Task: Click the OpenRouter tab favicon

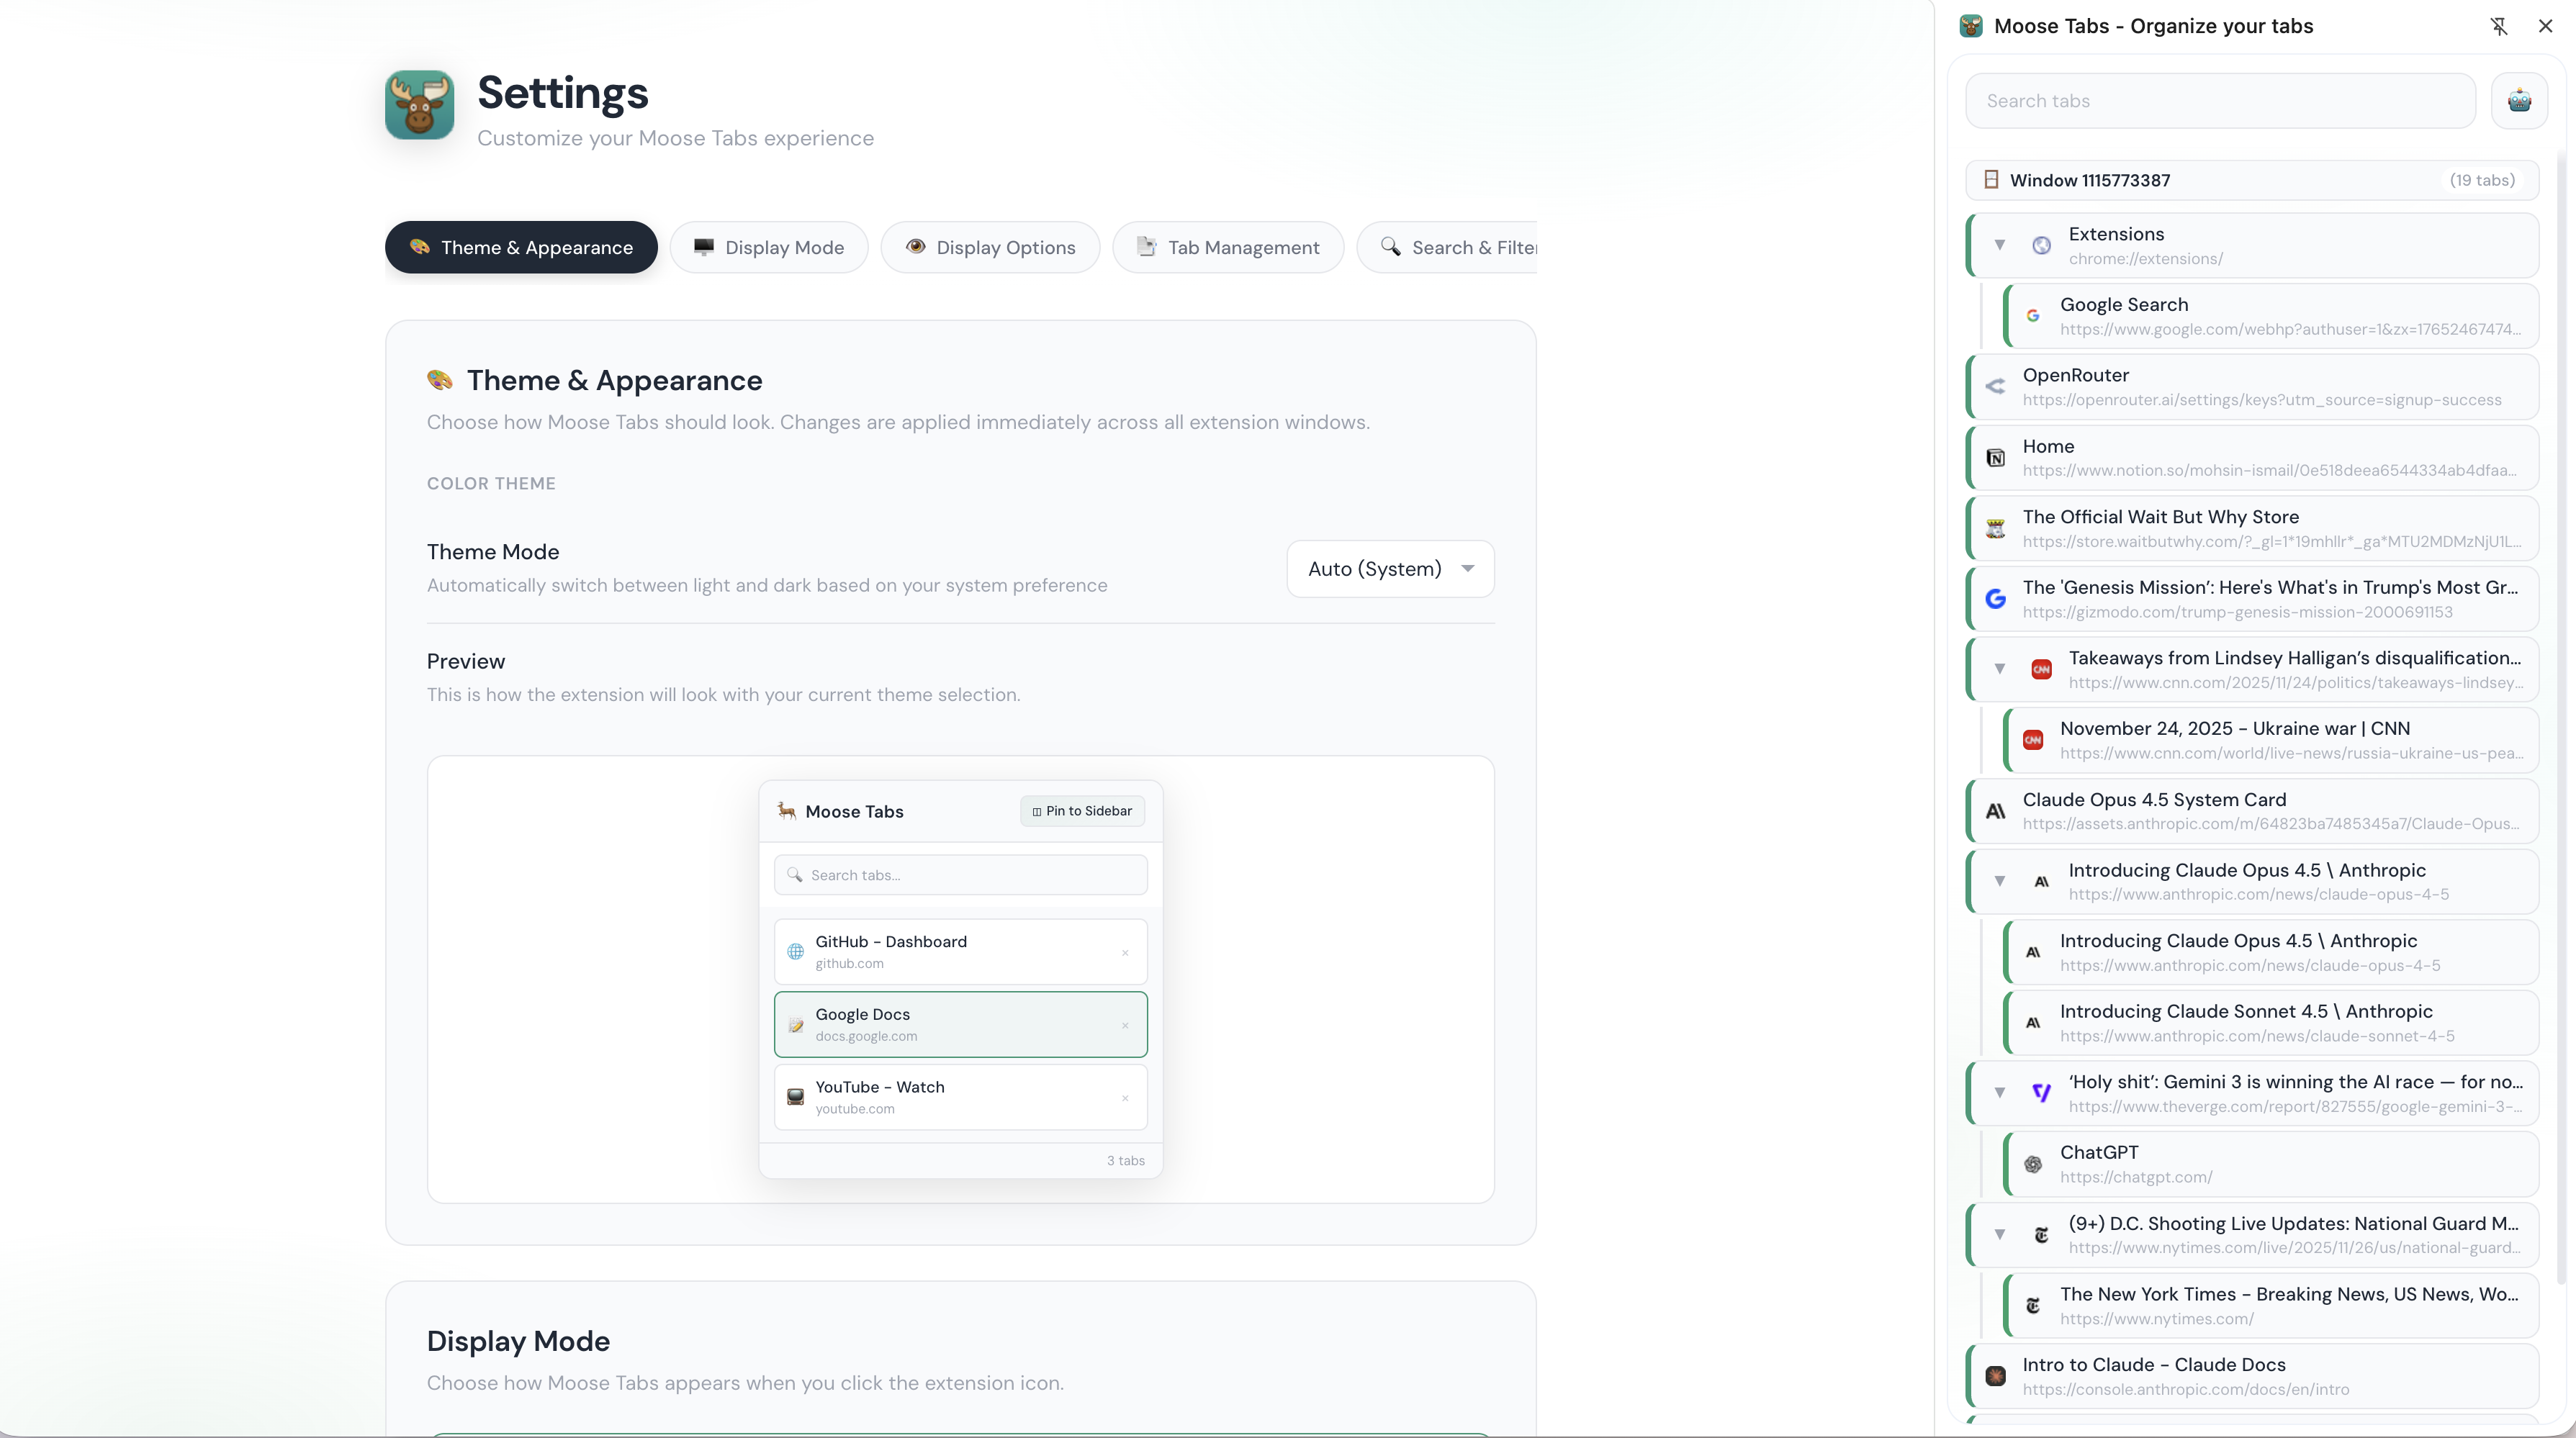Action: pos(1995,387)
